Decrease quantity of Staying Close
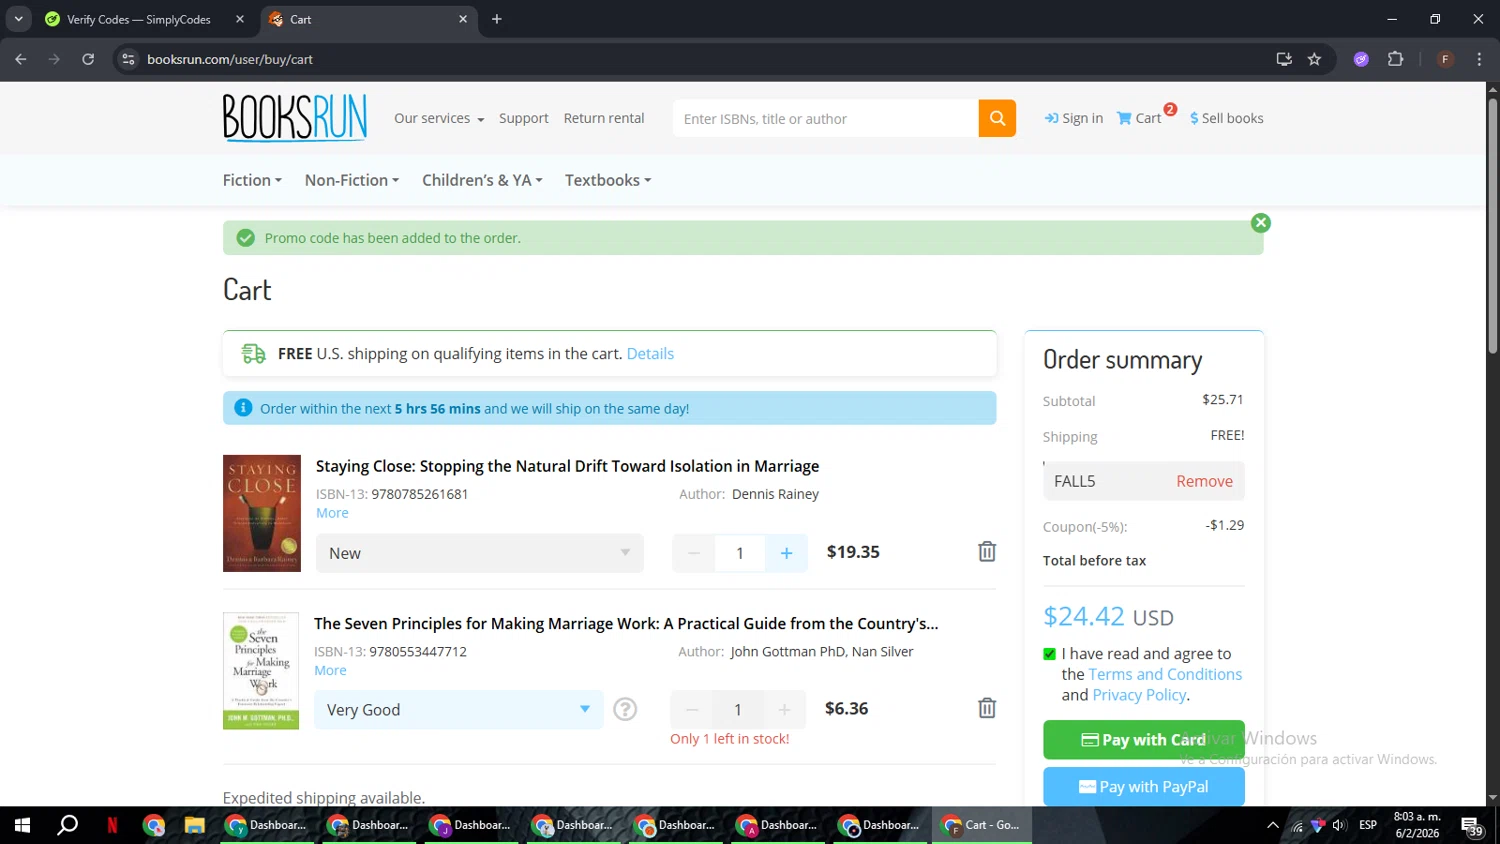The height and width of the screenshot is (844, 1500). tap(693, 553)
